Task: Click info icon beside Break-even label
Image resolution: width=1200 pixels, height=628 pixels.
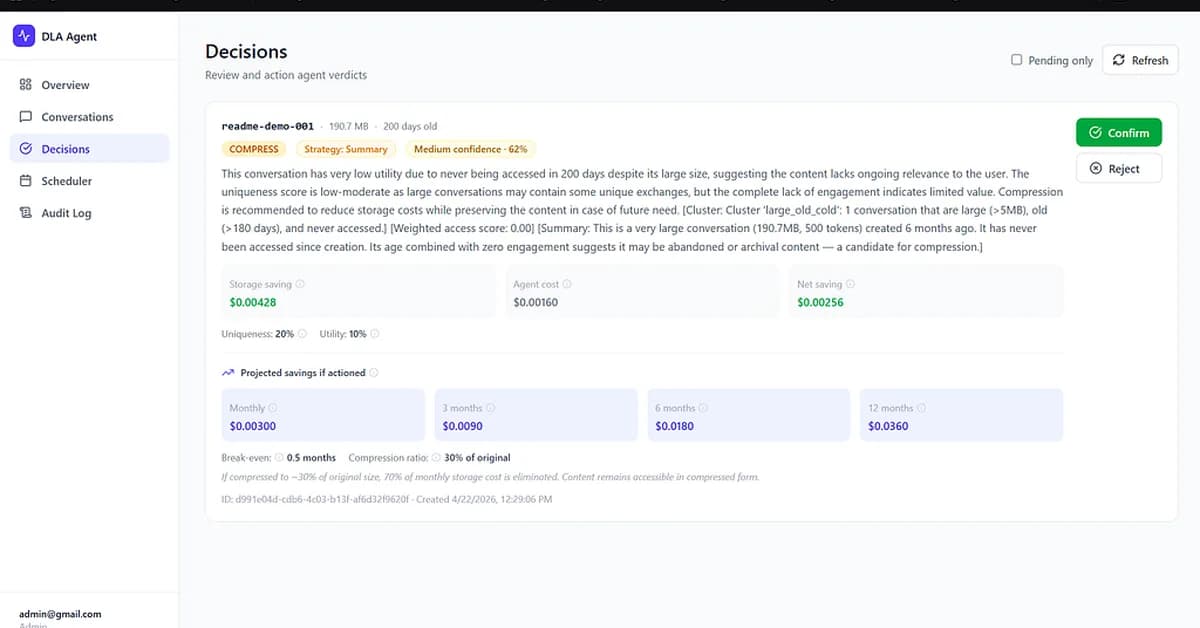Action: point(279,457)
